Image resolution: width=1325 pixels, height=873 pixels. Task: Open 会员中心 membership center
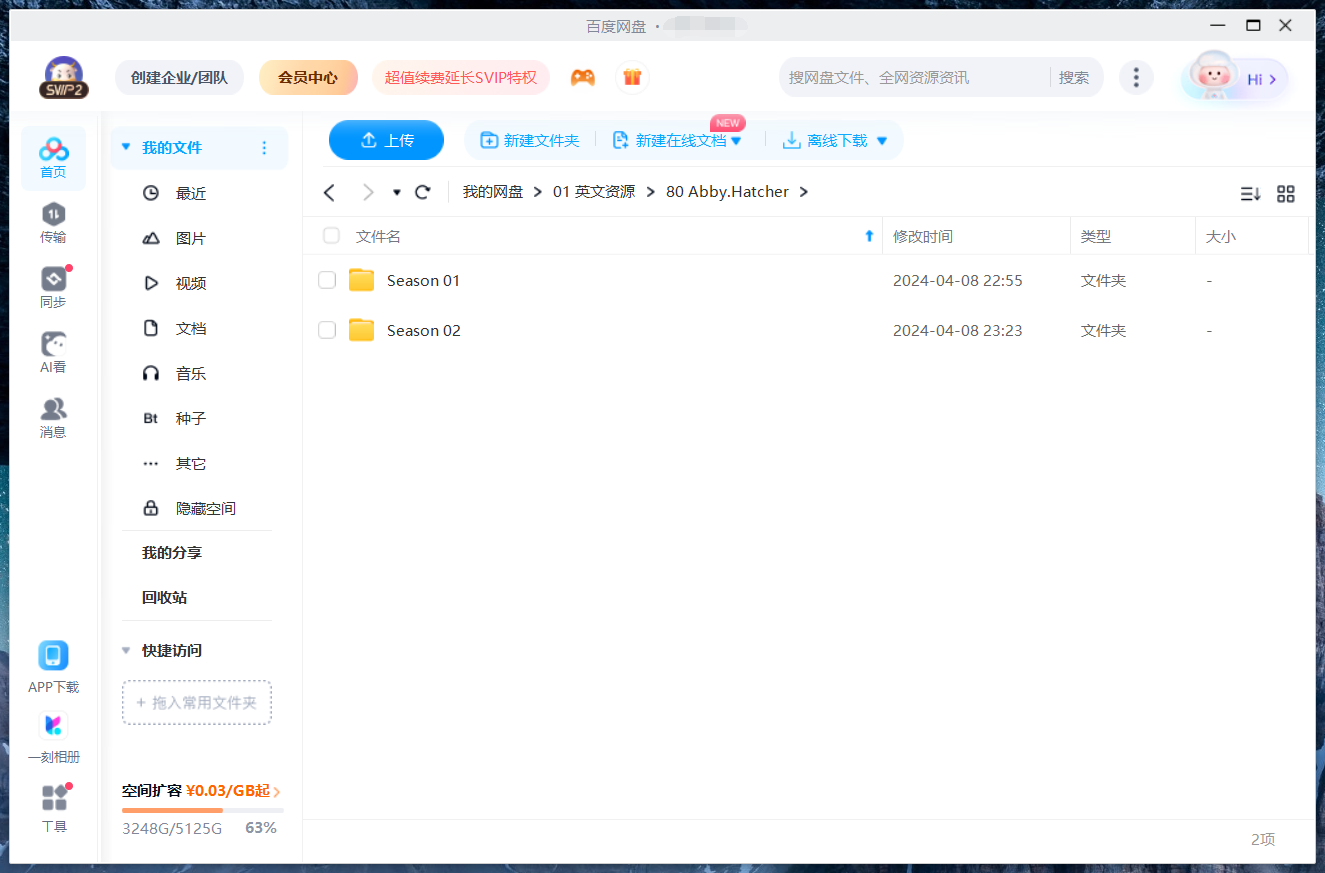pyautogui.click(x=308, y=77)
